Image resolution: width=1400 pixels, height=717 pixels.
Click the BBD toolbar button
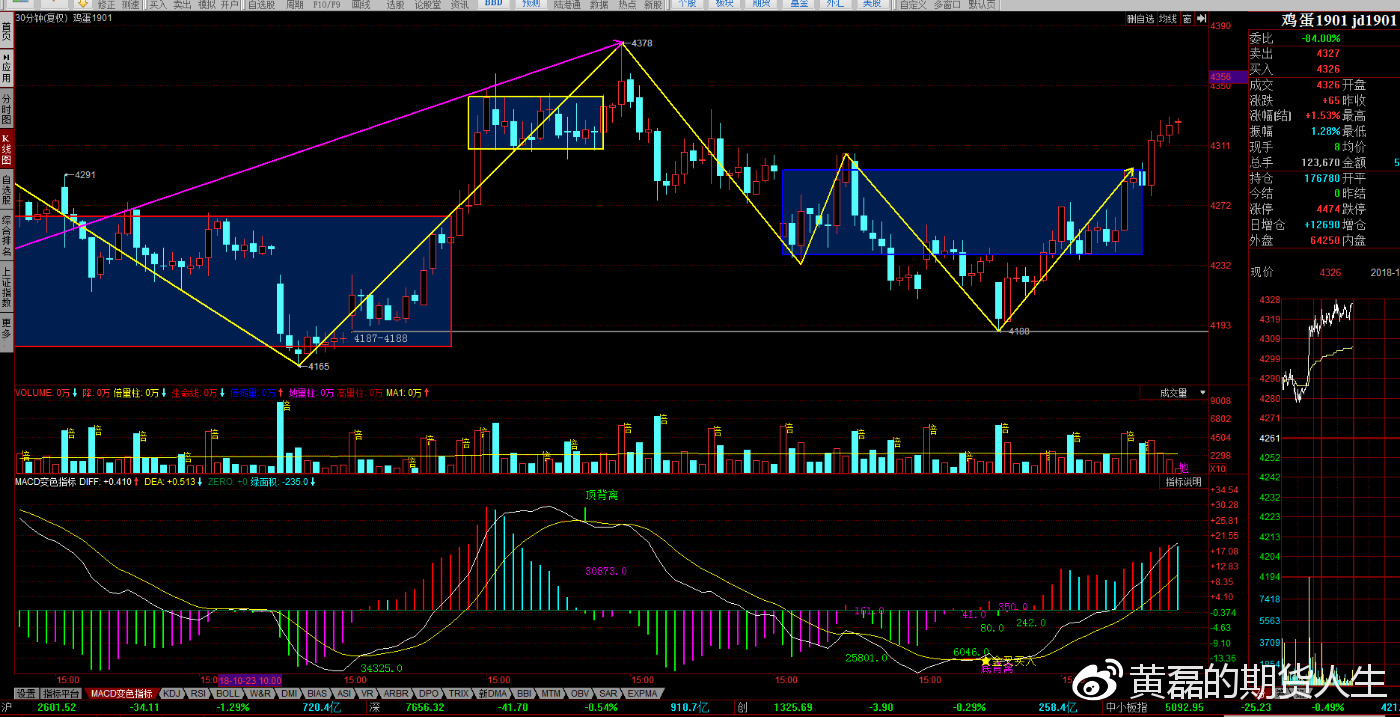pyautogui.click(x=494, y=5)
